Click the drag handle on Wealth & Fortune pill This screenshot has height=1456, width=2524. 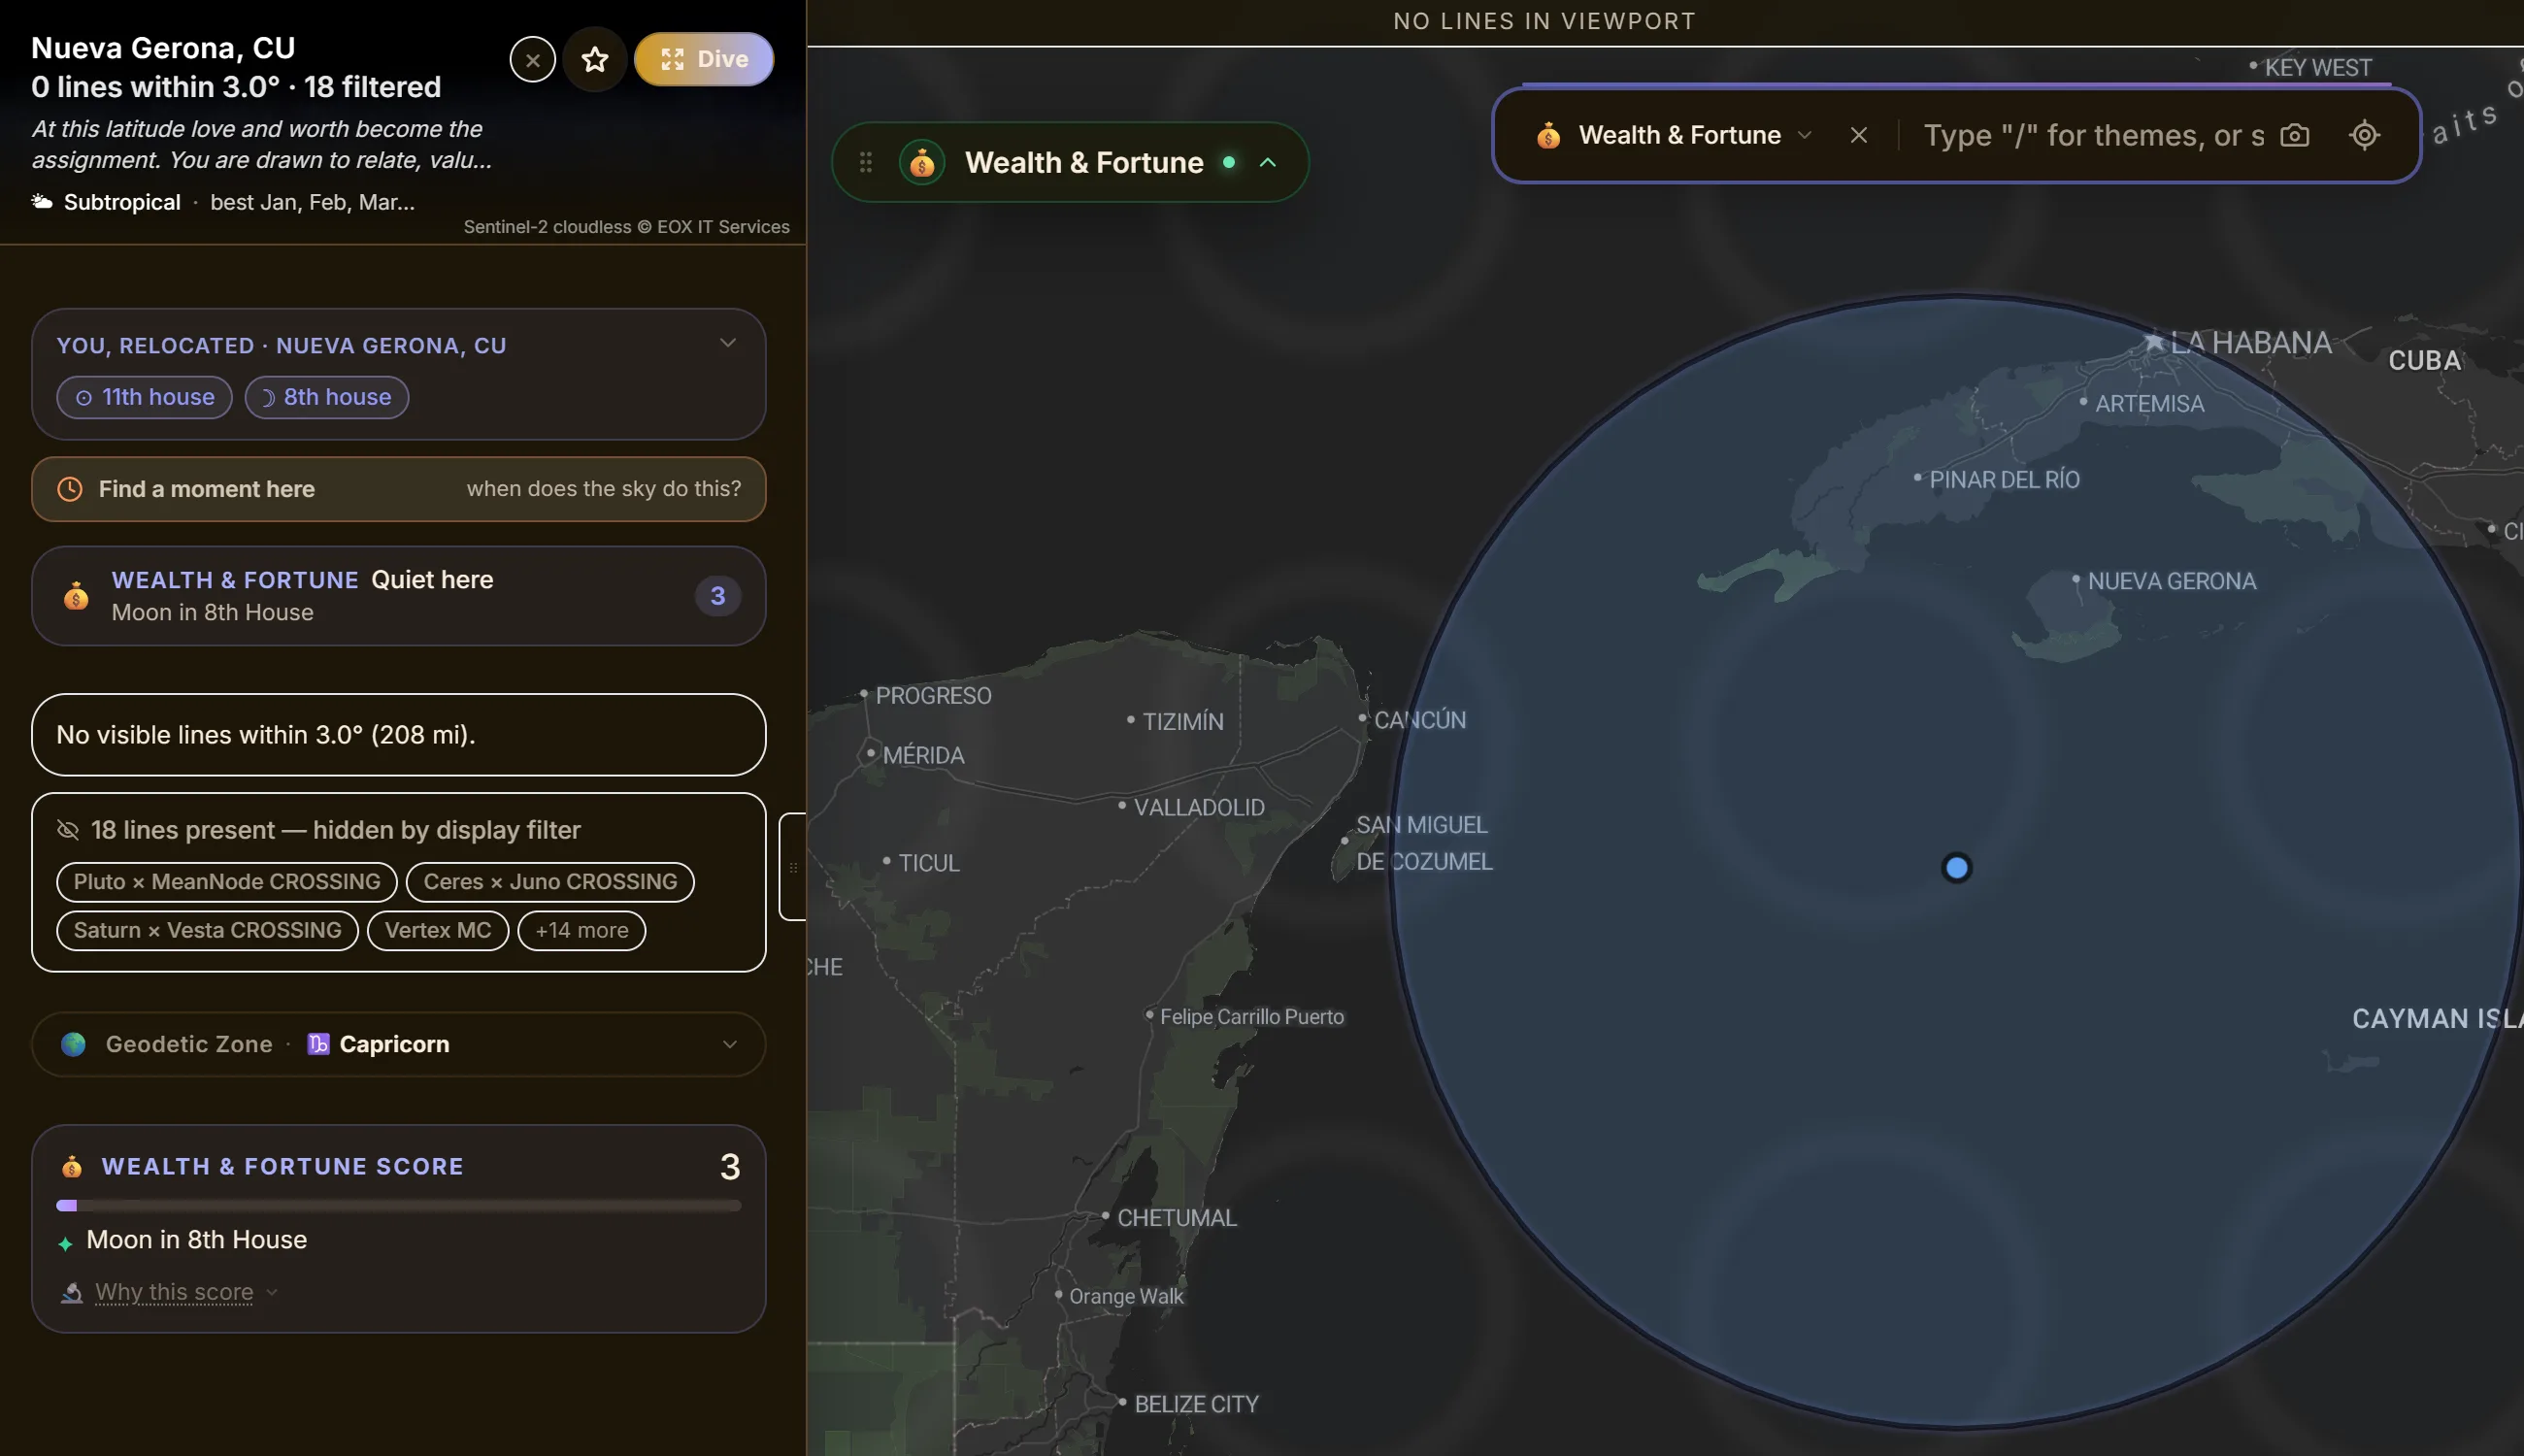point(866,162)
